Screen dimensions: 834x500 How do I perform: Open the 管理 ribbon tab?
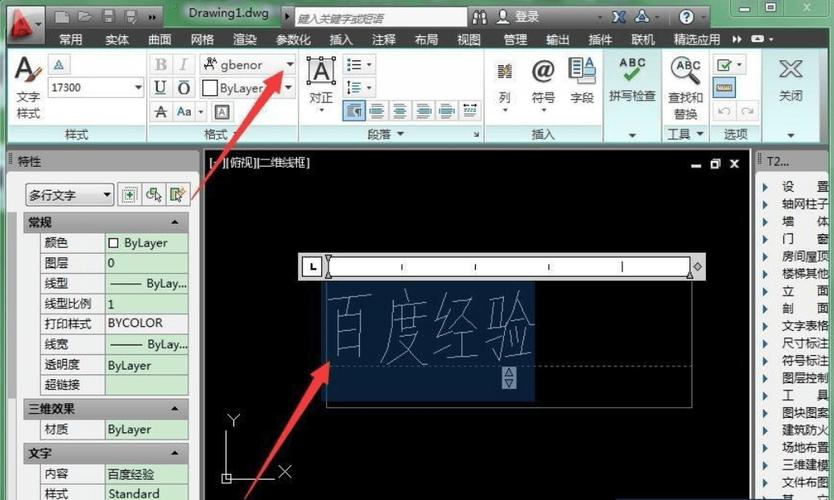tap(515, 40)
